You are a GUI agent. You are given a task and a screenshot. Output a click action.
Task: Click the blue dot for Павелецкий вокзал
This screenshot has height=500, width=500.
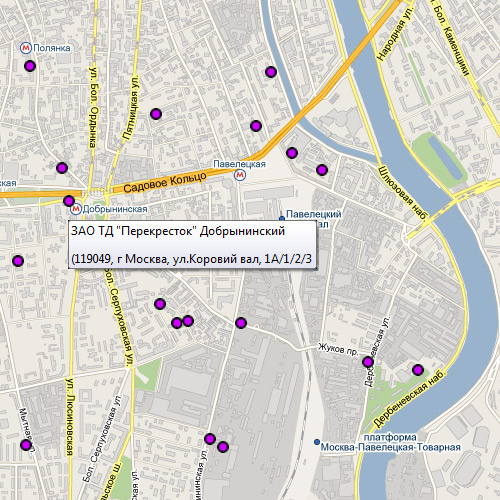pyautogui.click(x=282, y=218)
